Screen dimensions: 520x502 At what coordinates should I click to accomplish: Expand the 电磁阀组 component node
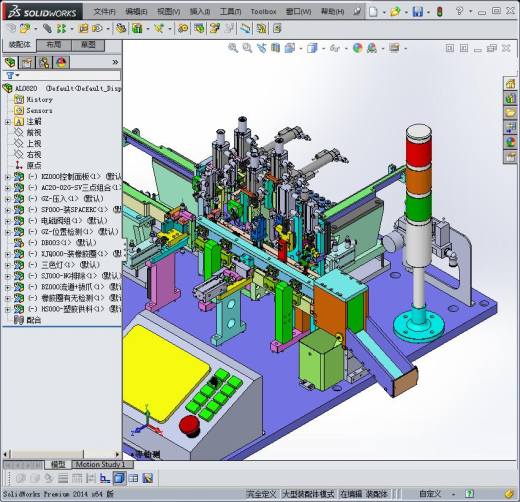pyautogui.click(x=7, y=221)
